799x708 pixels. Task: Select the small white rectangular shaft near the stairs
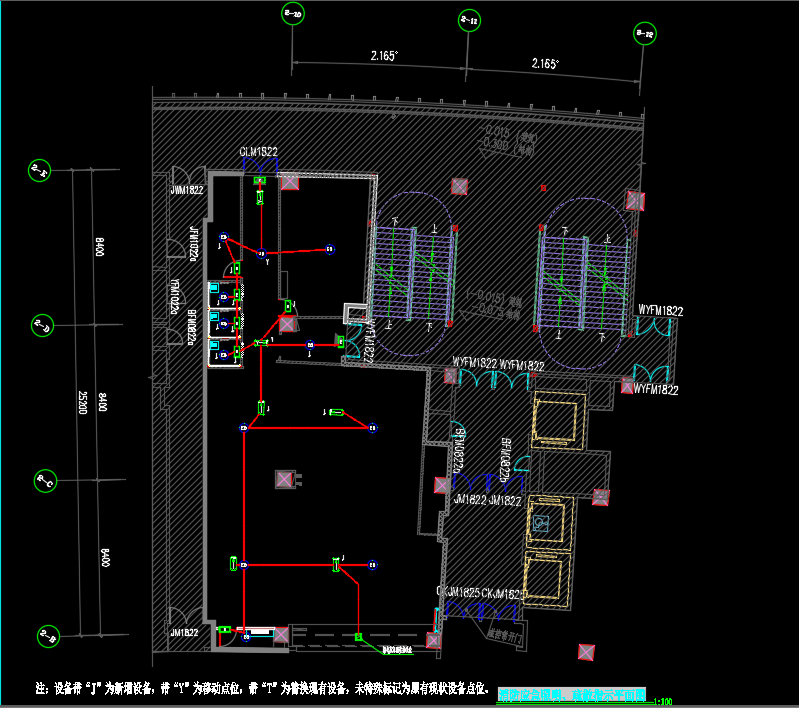[354, 312]
